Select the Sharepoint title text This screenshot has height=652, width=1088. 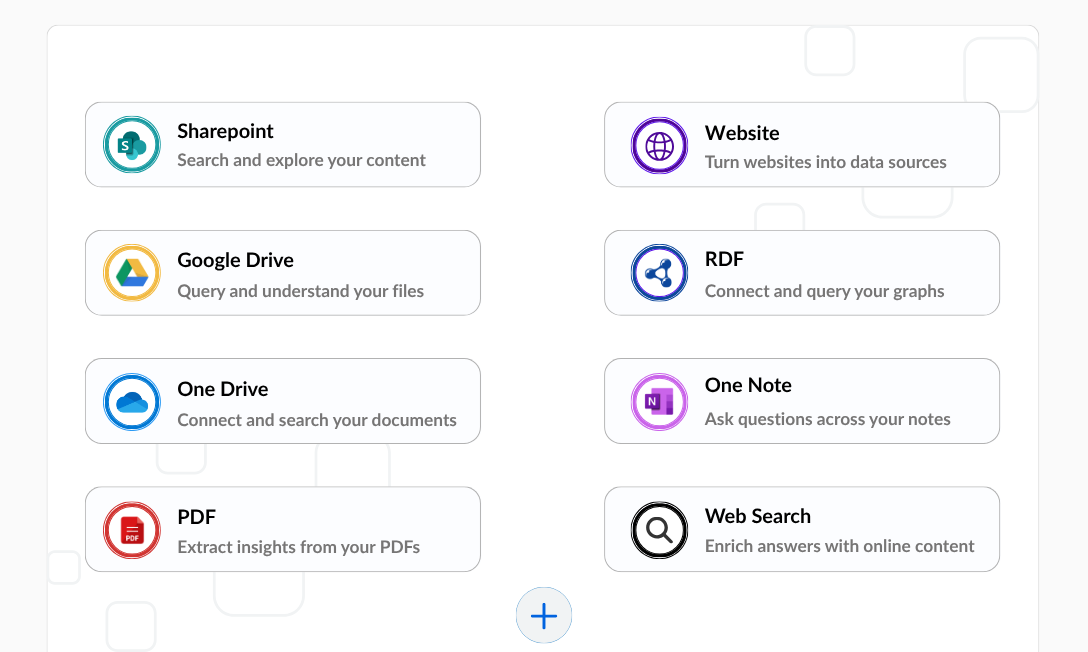(x=226, y=131)
